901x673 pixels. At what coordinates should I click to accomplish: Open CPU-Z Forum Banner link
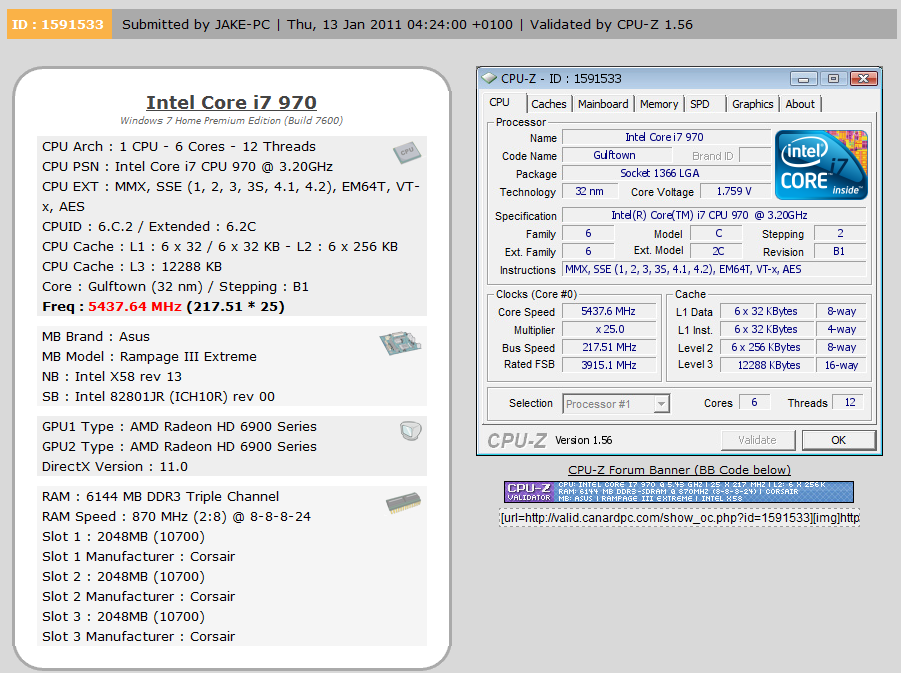pos(679,470)
